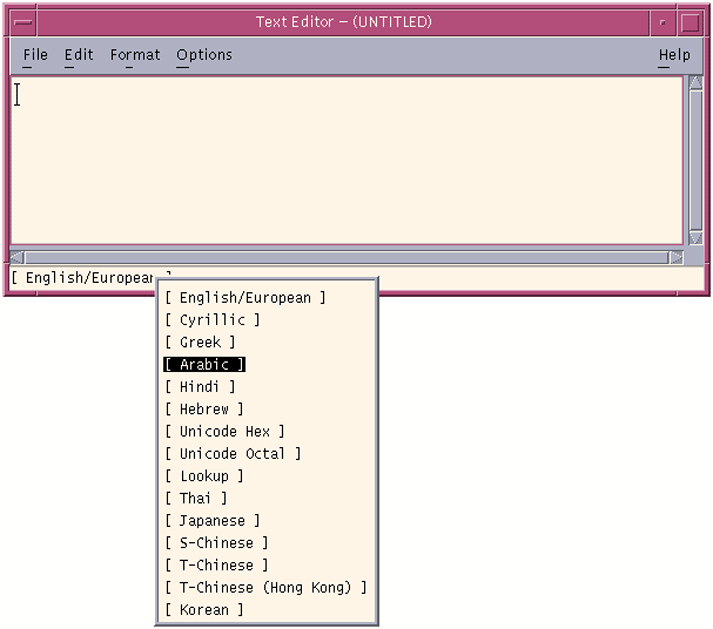Open the window menu button in title bar
Viewport: 713px width, 629px height.
(24, 22)
